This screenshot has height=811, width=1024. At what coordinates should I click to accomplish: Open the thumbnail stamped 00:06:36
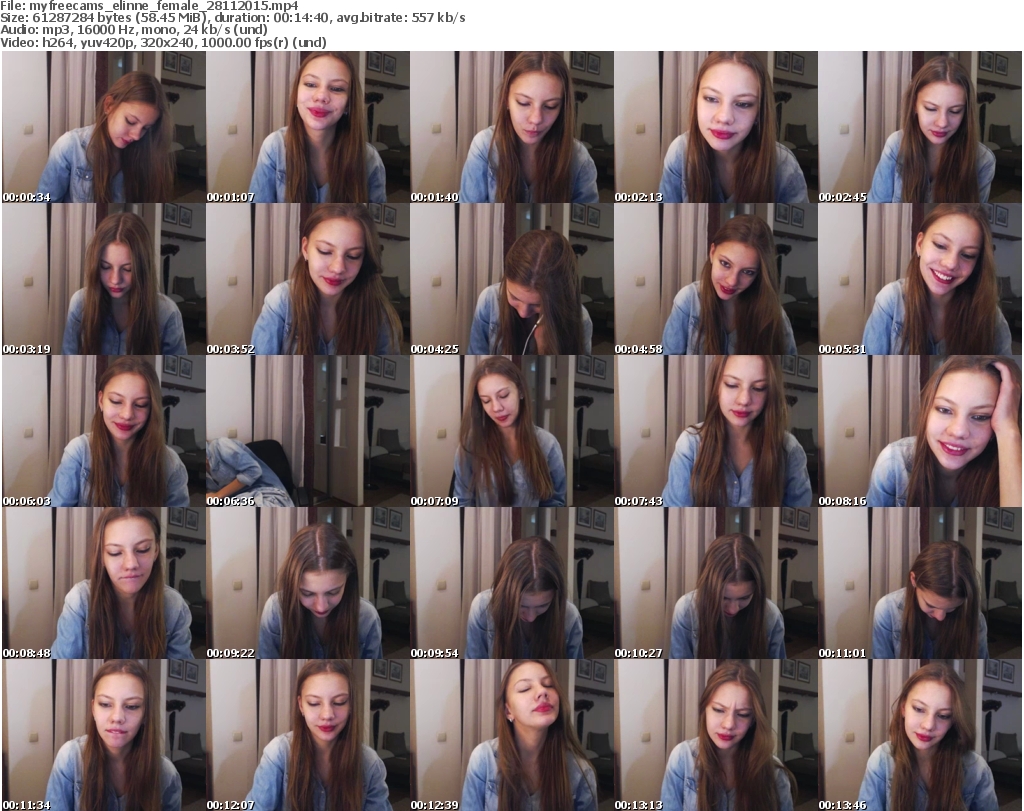point(308,432)
